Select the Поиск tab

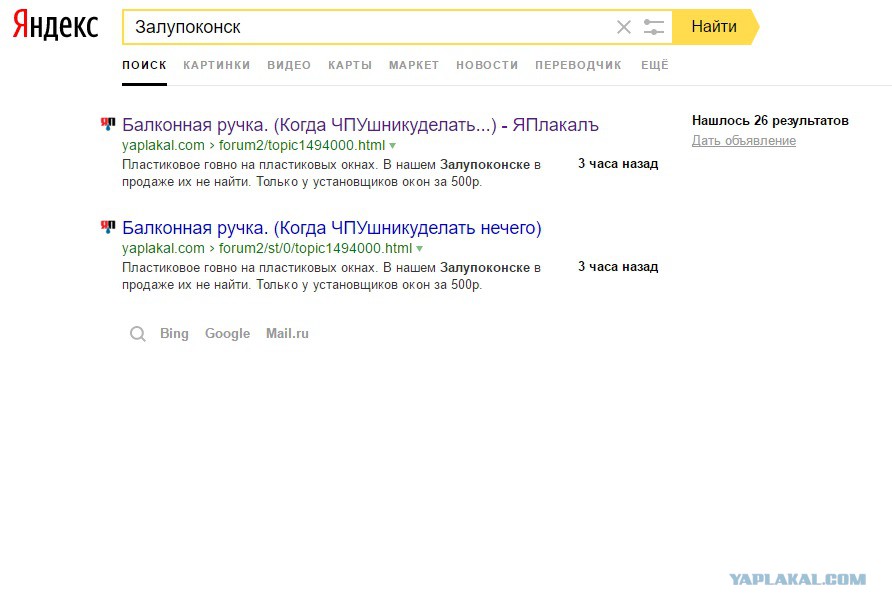pyautogui.click(x=144, y=65)
